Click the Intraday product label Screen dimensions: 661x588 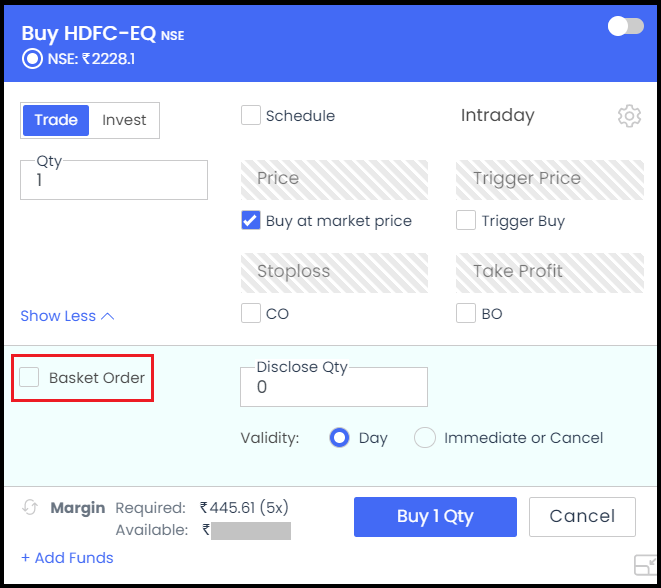click(x=497, y=115)
